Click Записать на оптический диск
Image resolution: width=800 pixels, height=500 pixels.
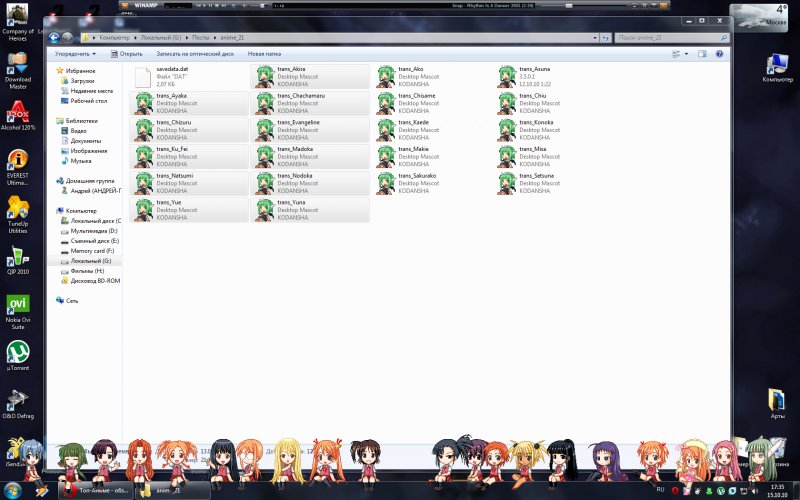tap(195, 54)
